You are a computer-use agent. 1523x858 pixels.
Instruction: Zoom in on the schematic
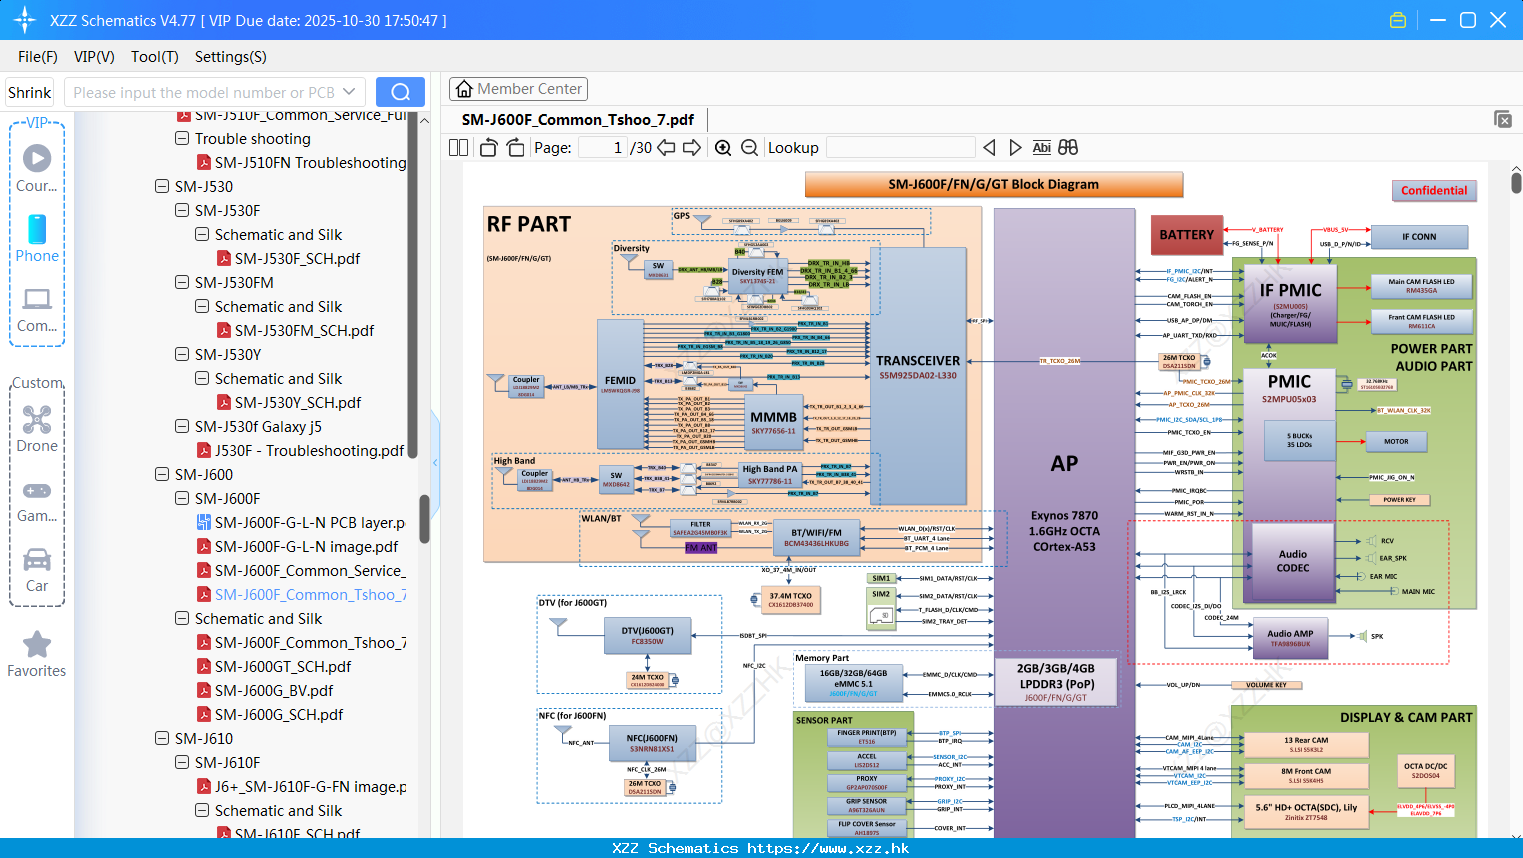click(723, 147)
